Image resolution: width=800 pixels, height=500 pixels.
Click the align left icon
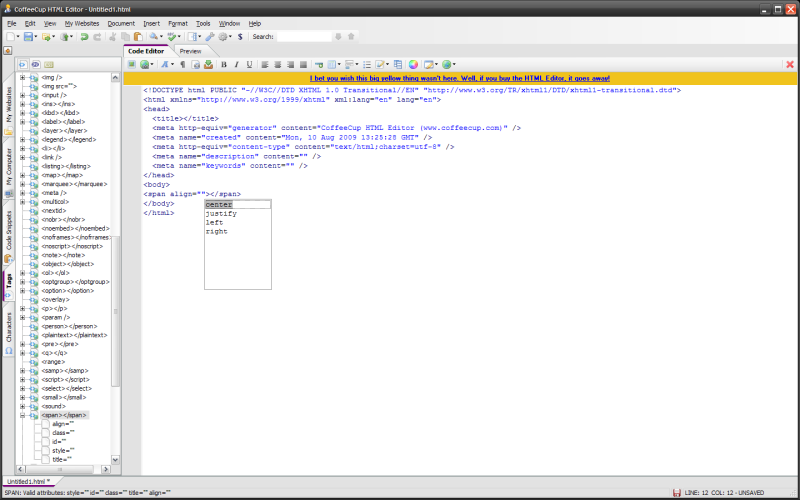click(265, 64)
